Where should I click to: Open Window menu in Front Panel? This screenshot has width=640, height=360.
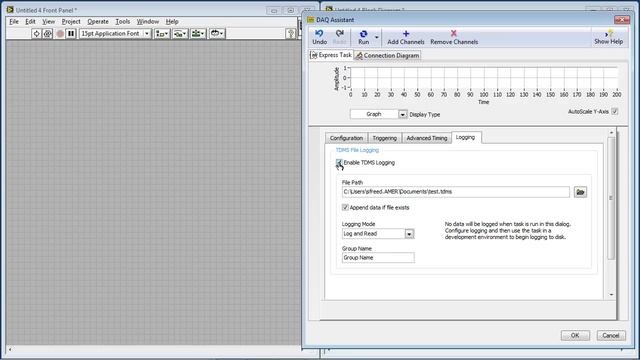pos(147,22)
